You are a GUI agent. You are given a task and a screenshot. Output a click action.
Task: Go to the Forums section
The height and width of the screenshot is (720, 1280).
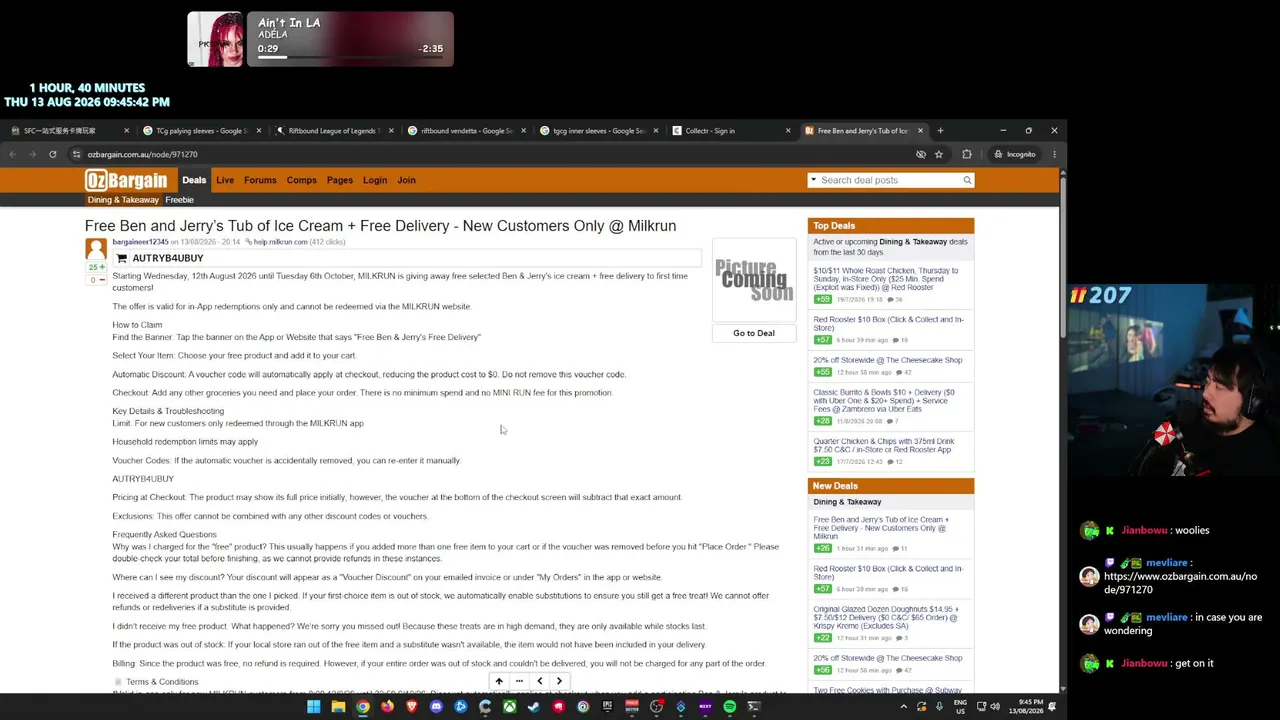260,180
